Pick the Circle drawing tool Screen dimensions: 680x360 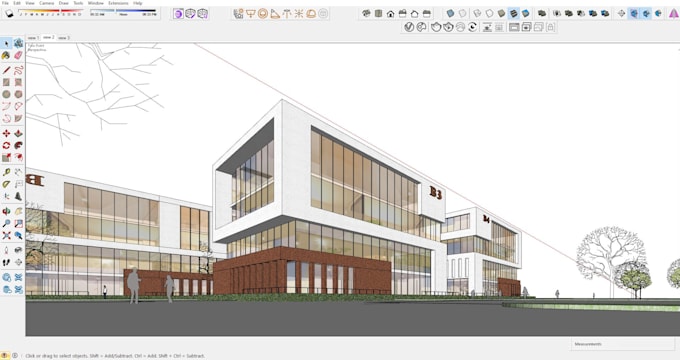[6, 94]
